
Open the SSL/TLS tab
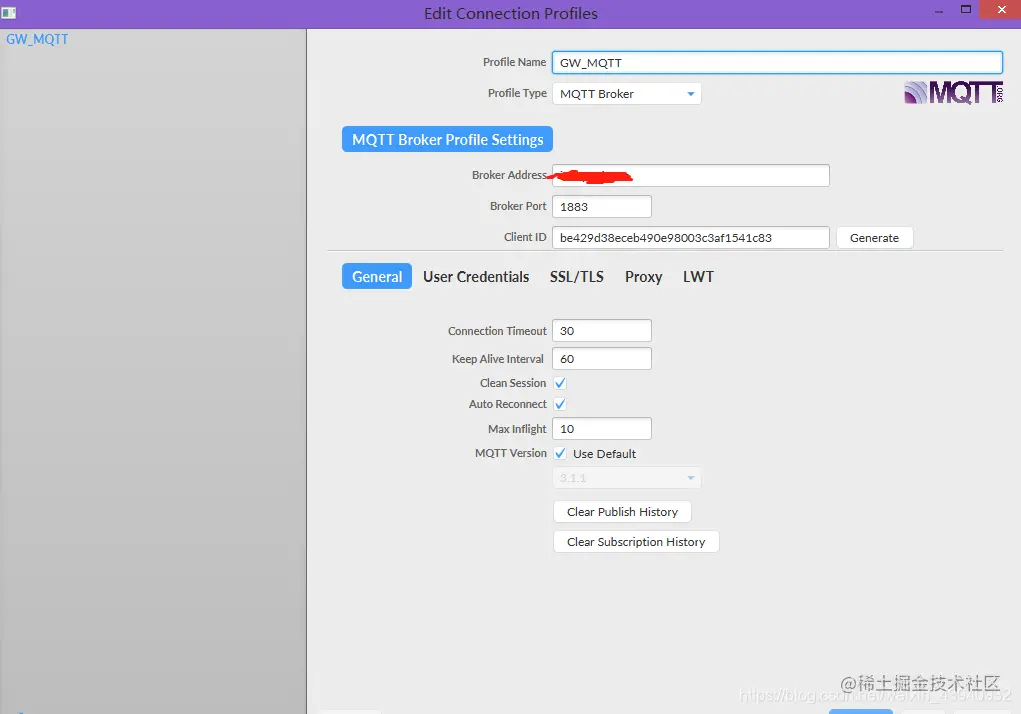pyautogui.click(x=577, y=277)
